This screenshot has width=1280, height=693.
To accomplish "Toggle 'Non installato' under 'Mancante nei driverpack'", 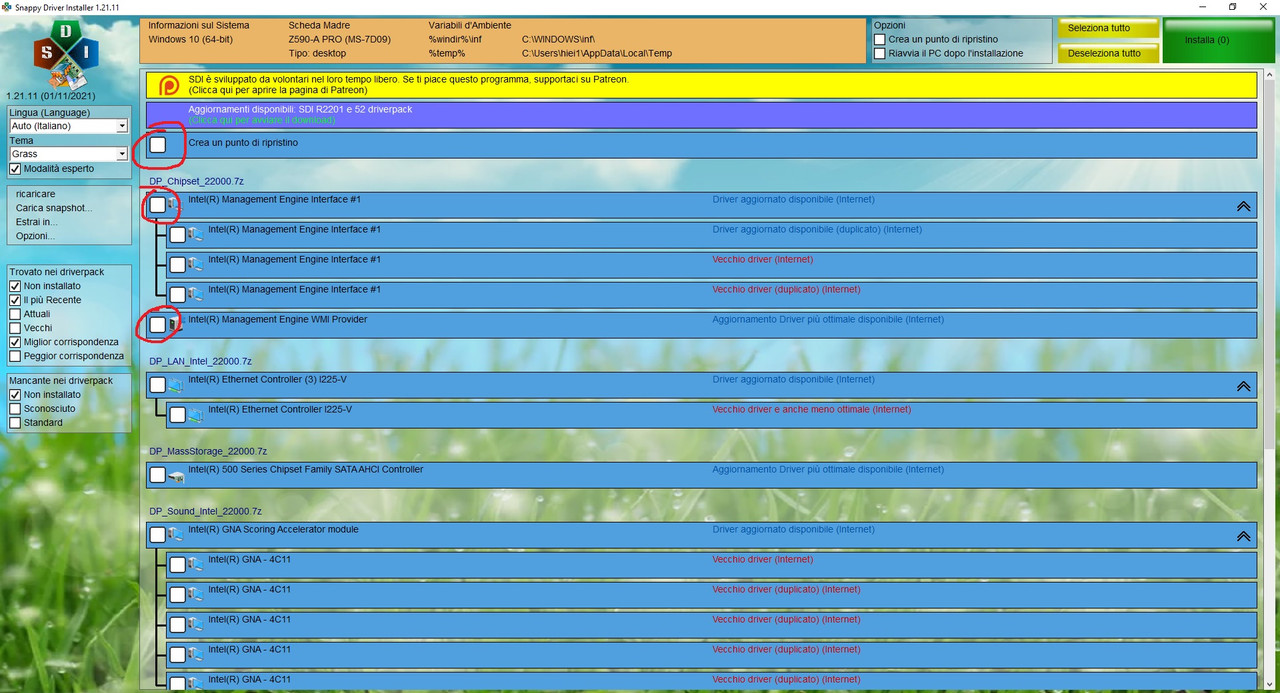I will tap(15, 394).
